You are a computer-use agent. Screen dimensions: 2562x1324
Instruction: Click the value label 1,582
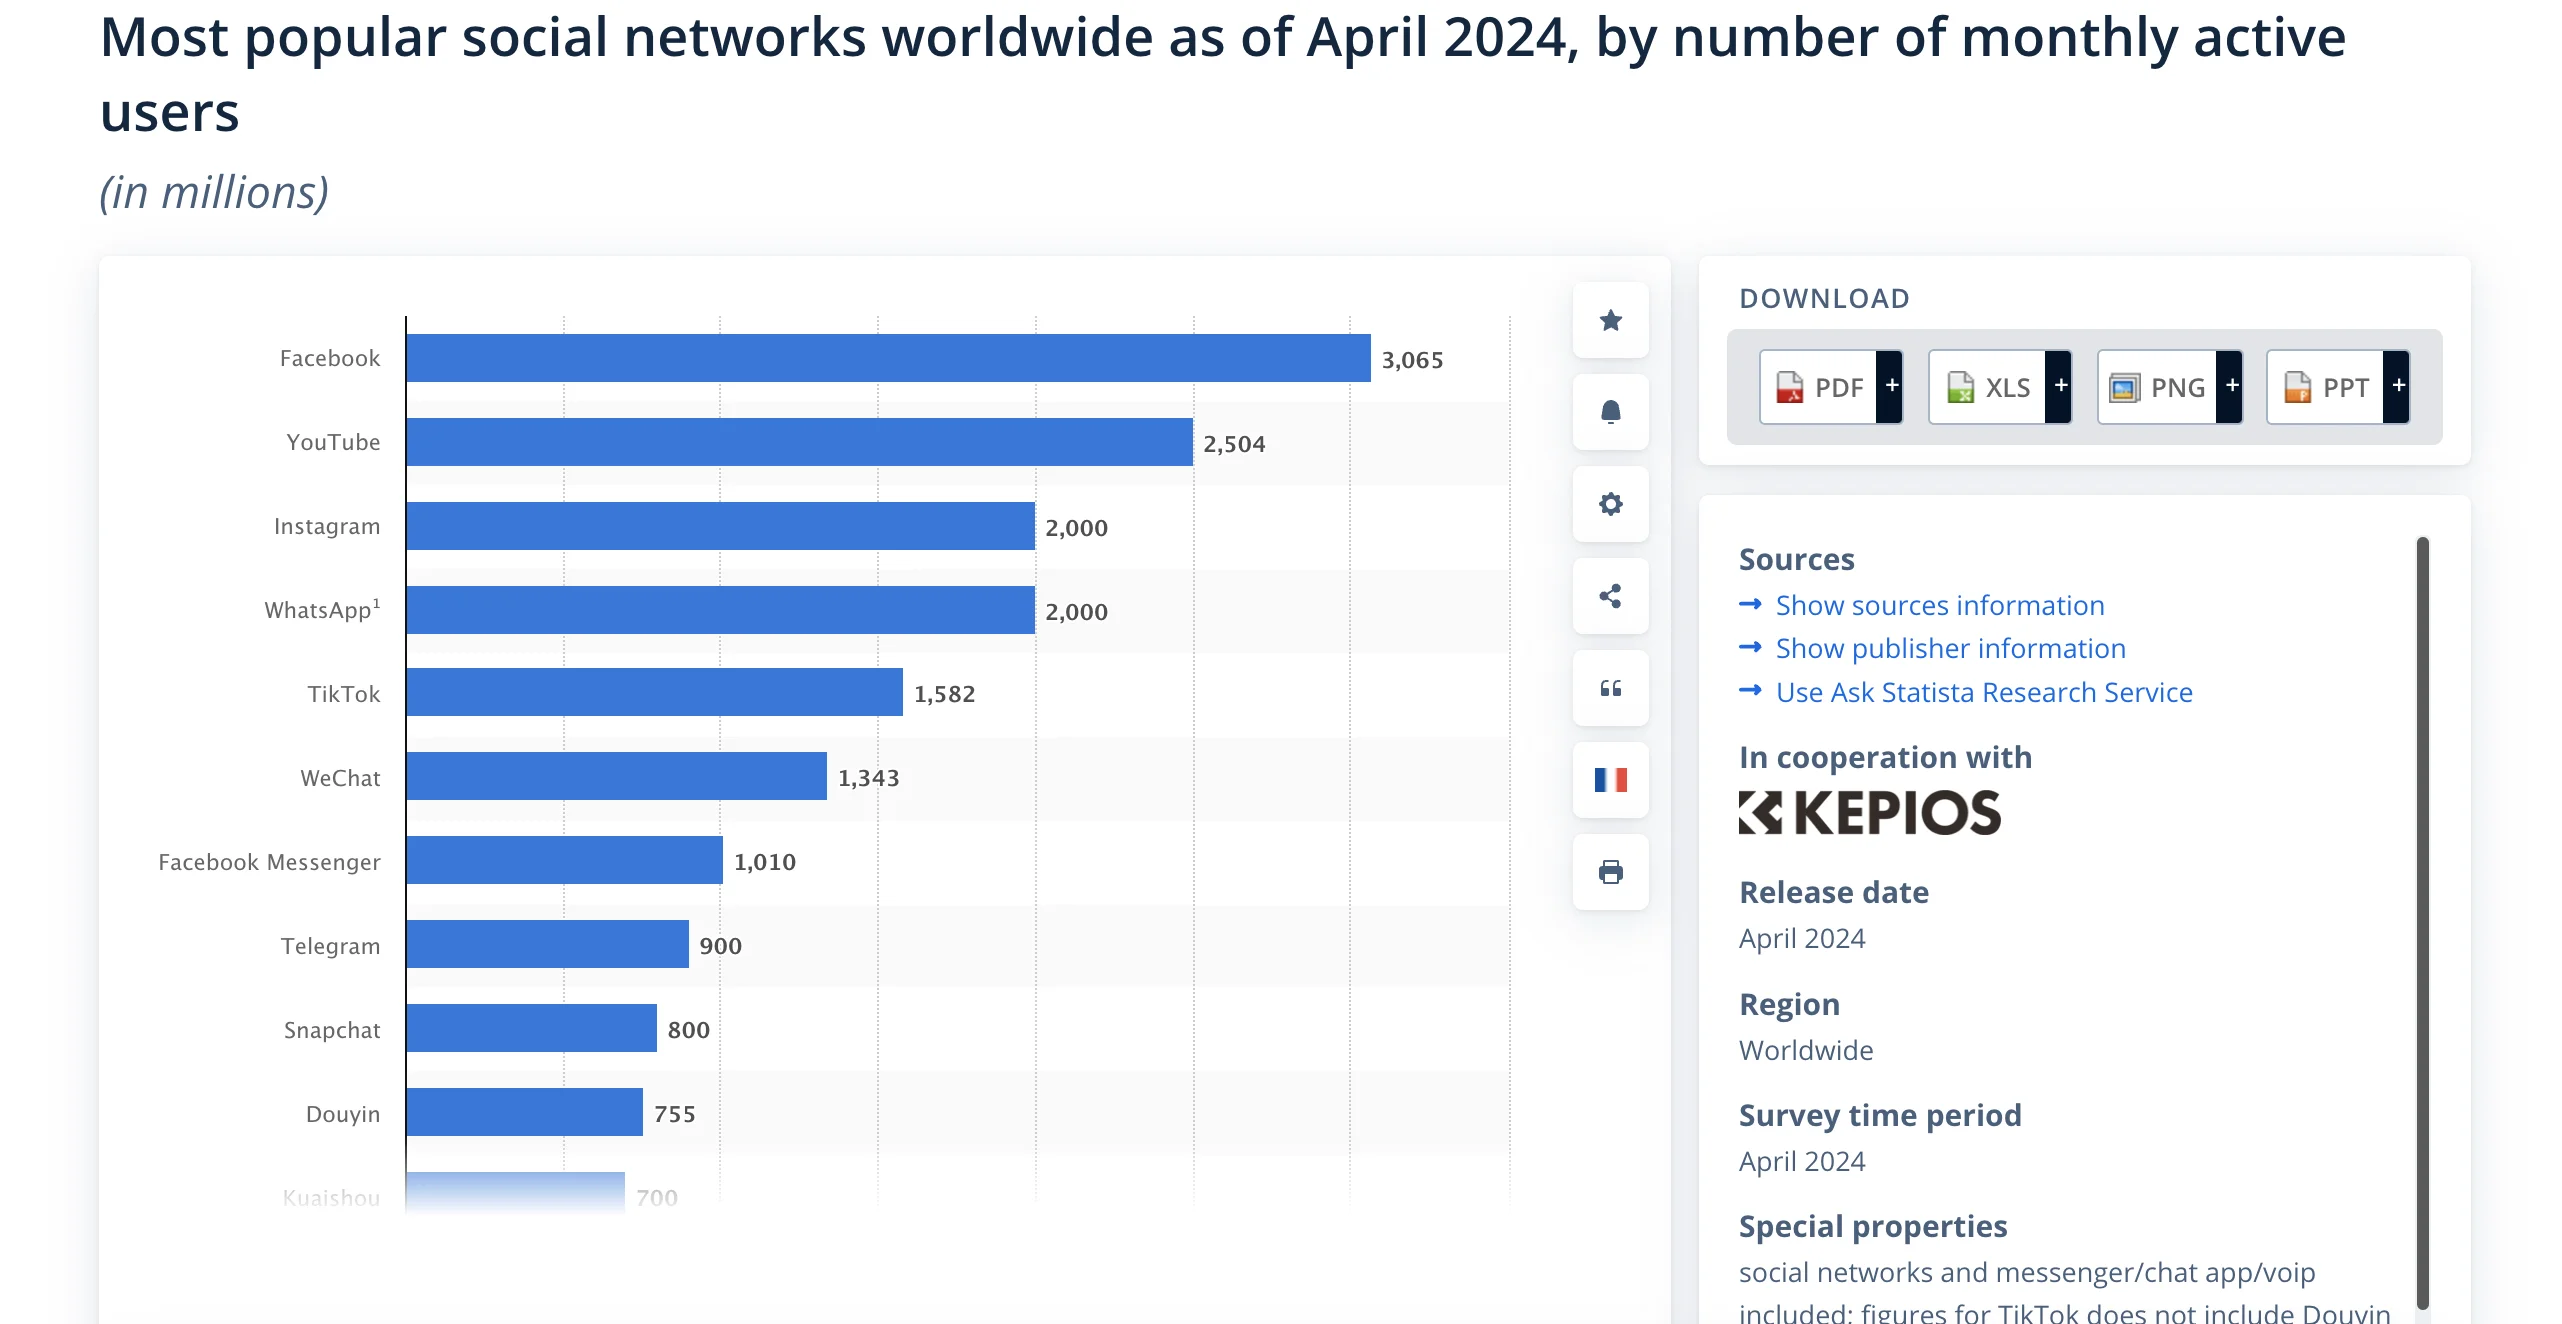click(944, 694)
